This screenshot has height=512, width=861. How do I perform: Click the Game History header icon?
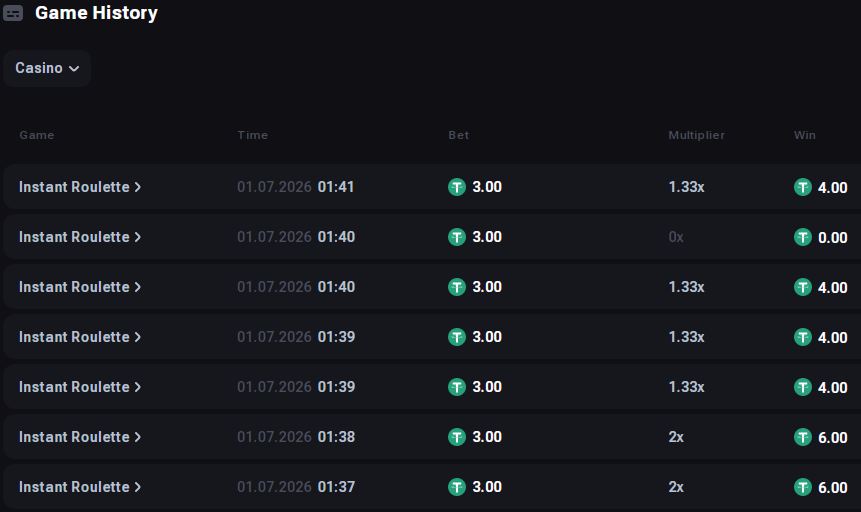pyautogui.click(x=13, y=13)
